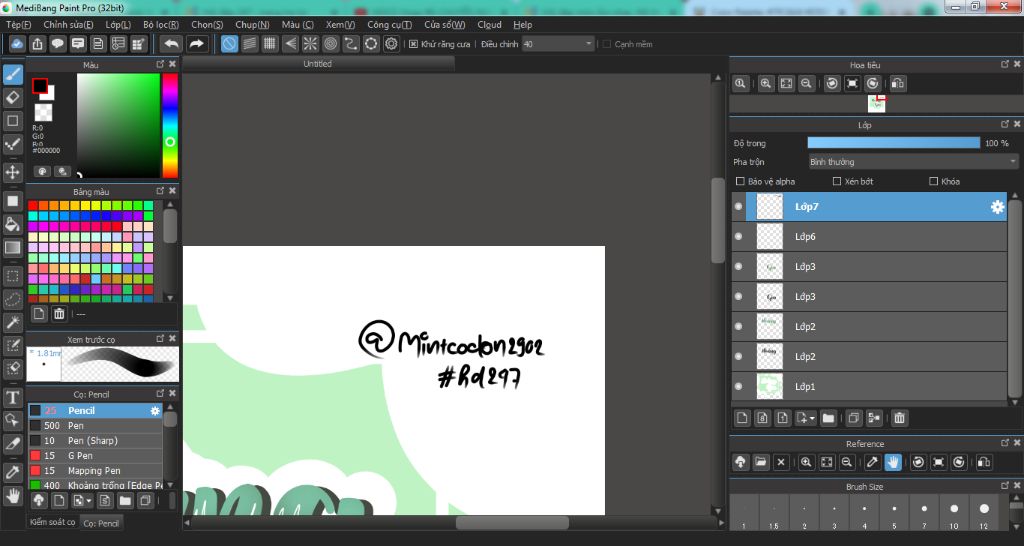Viewport: 1024px width, 546px height.
Task: Choose the Mapping Pen brush
Action: [x=95, y=470]
